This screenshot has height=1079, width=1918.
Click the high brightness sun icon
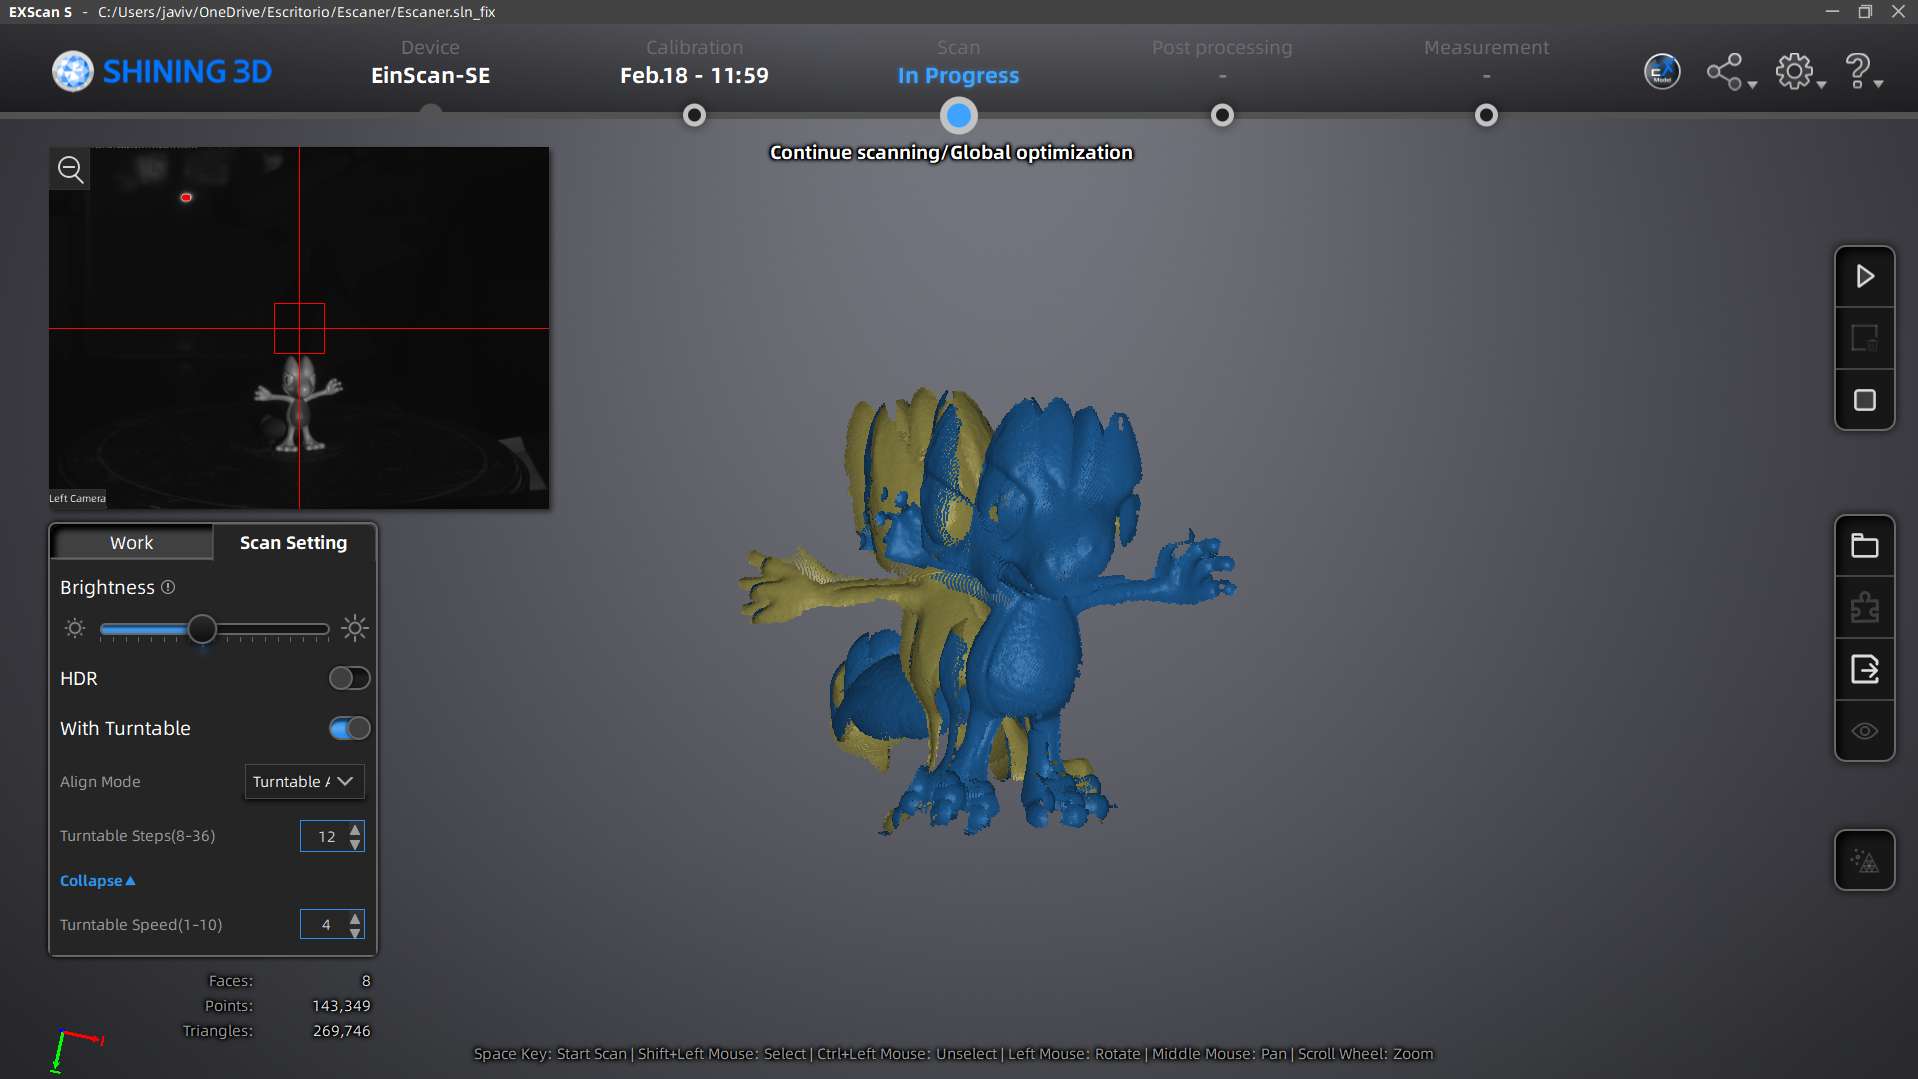pos(354,628)
